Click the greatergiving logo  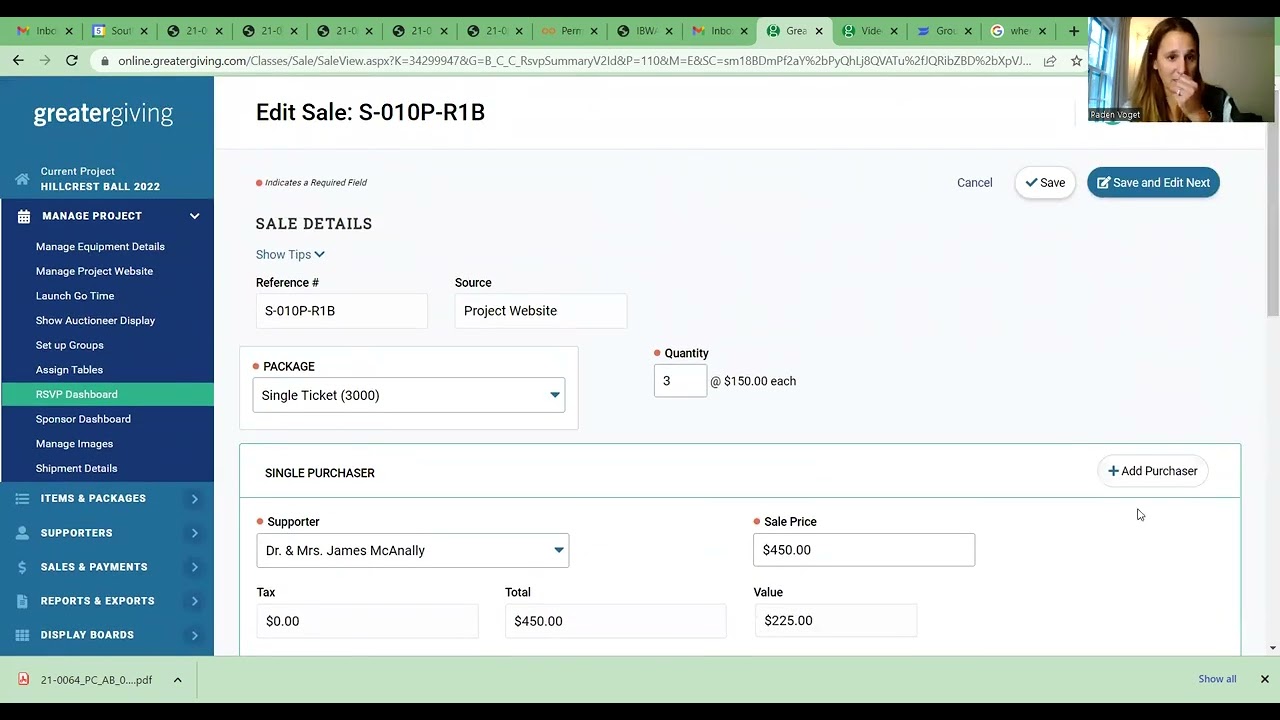click(103, 114)
